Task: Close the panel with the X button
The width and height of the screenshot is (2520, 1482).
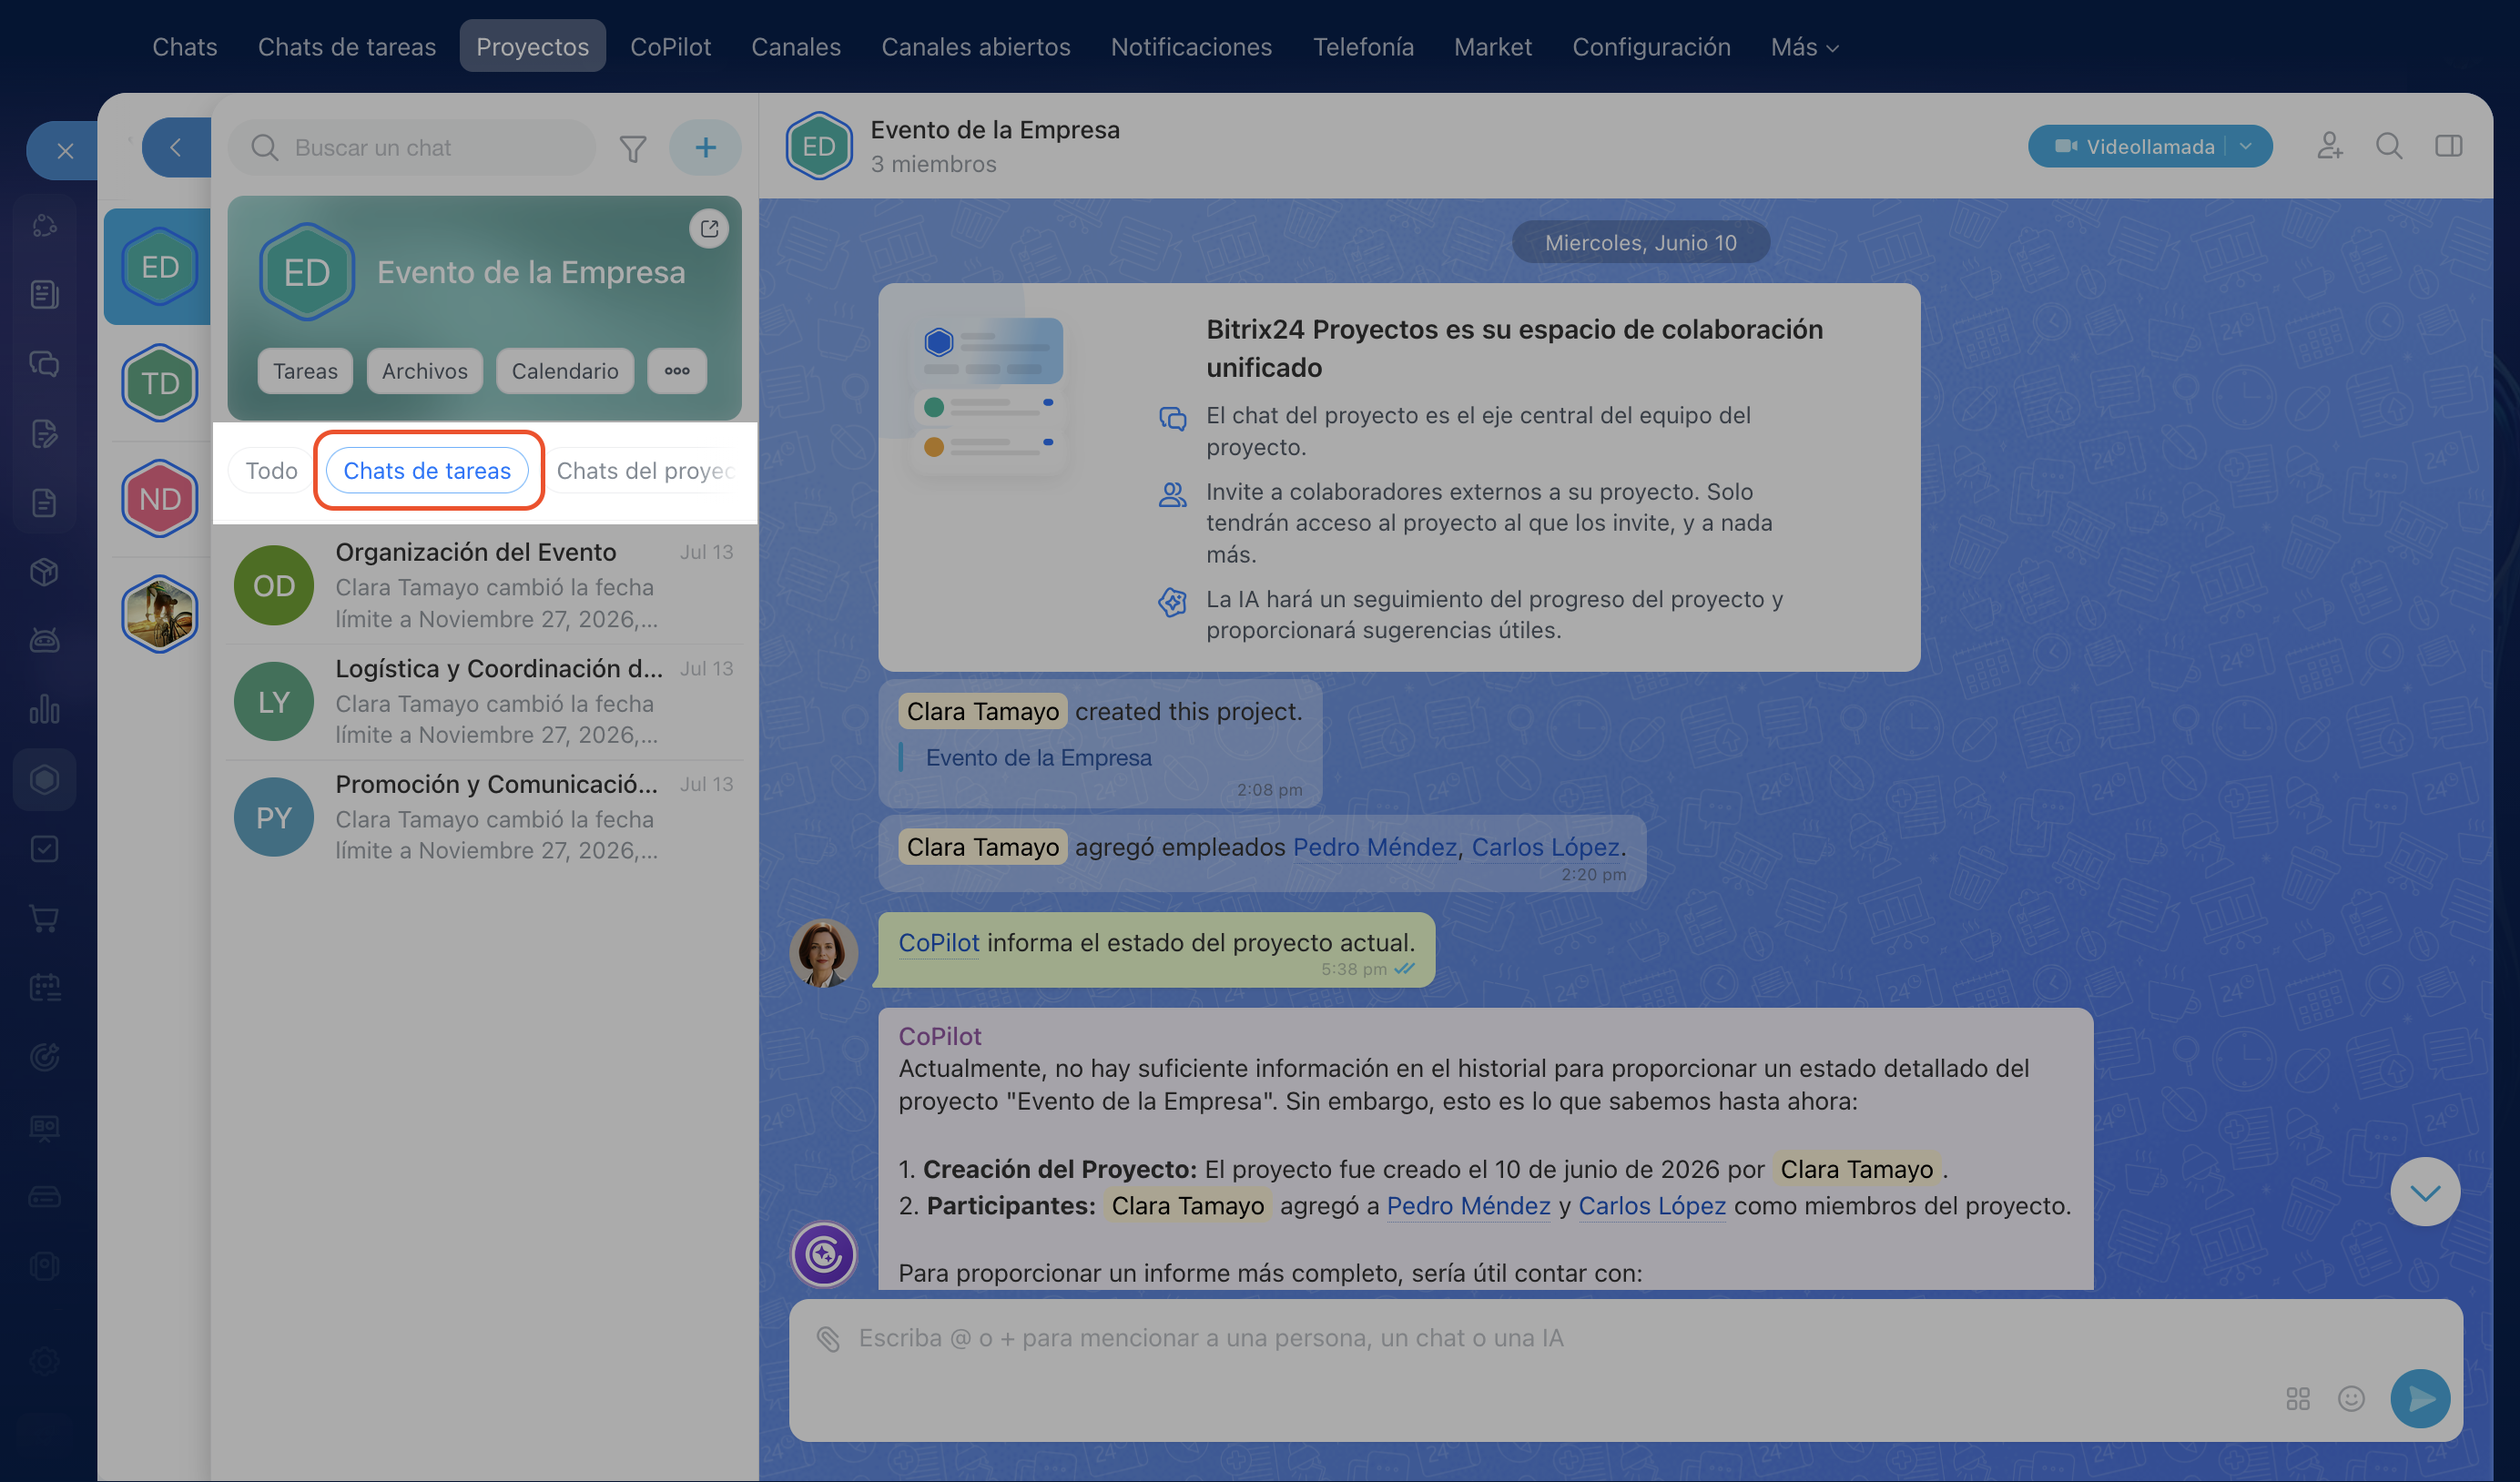Action: [65, 151]
